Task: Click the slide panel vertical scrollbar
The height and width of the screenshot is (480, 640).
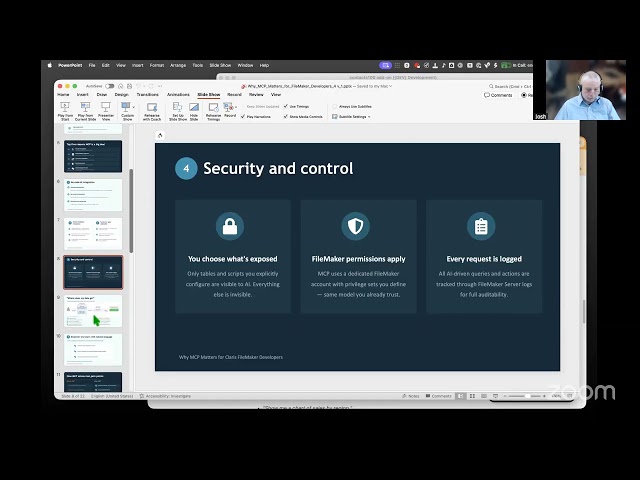Action: (x=131, y=211)
